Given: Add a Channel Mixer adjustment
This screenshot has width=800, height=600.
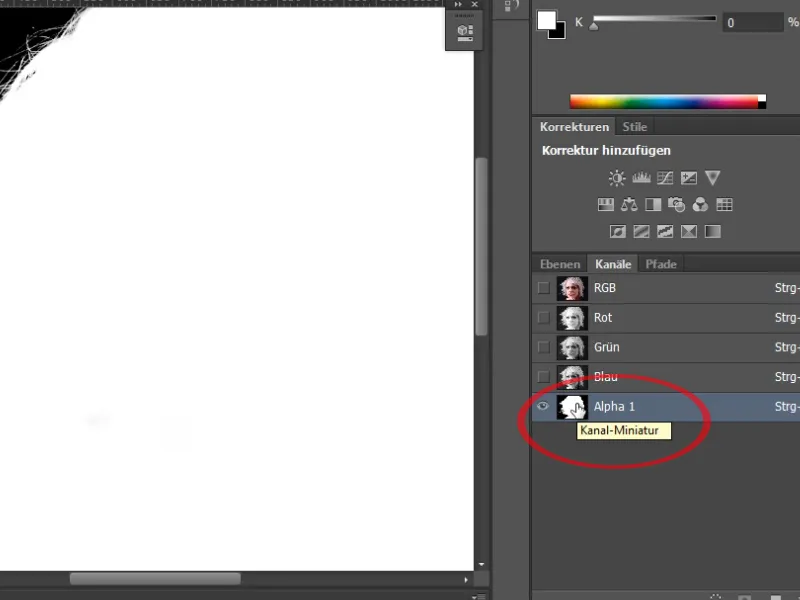Looking at the screenshot, I should click(x=700, y=205).
